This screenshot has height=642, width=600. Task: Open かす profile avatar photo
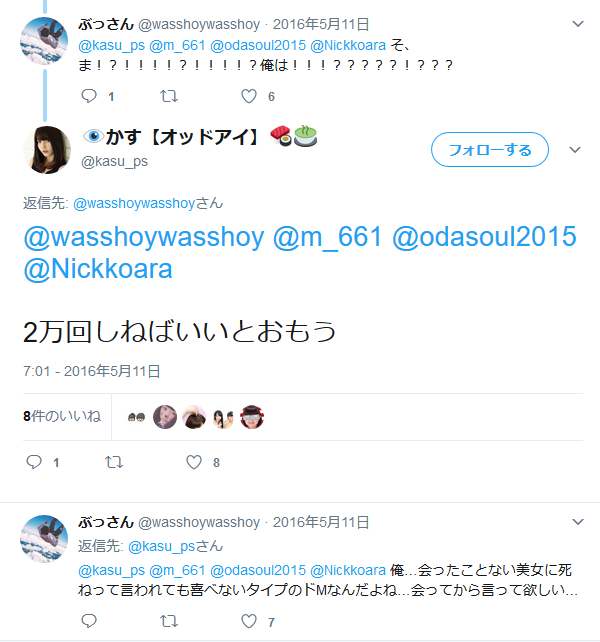(x=47, y=150)
